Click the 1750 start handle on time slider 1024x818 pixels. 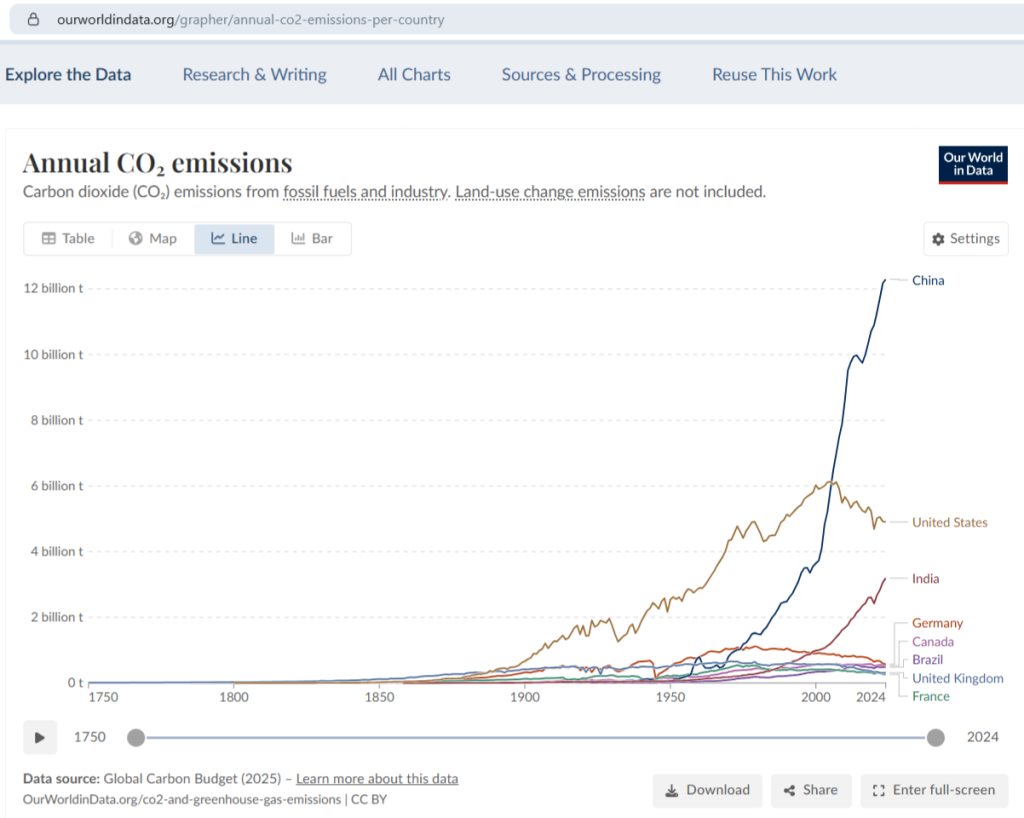tap(136, 738)
